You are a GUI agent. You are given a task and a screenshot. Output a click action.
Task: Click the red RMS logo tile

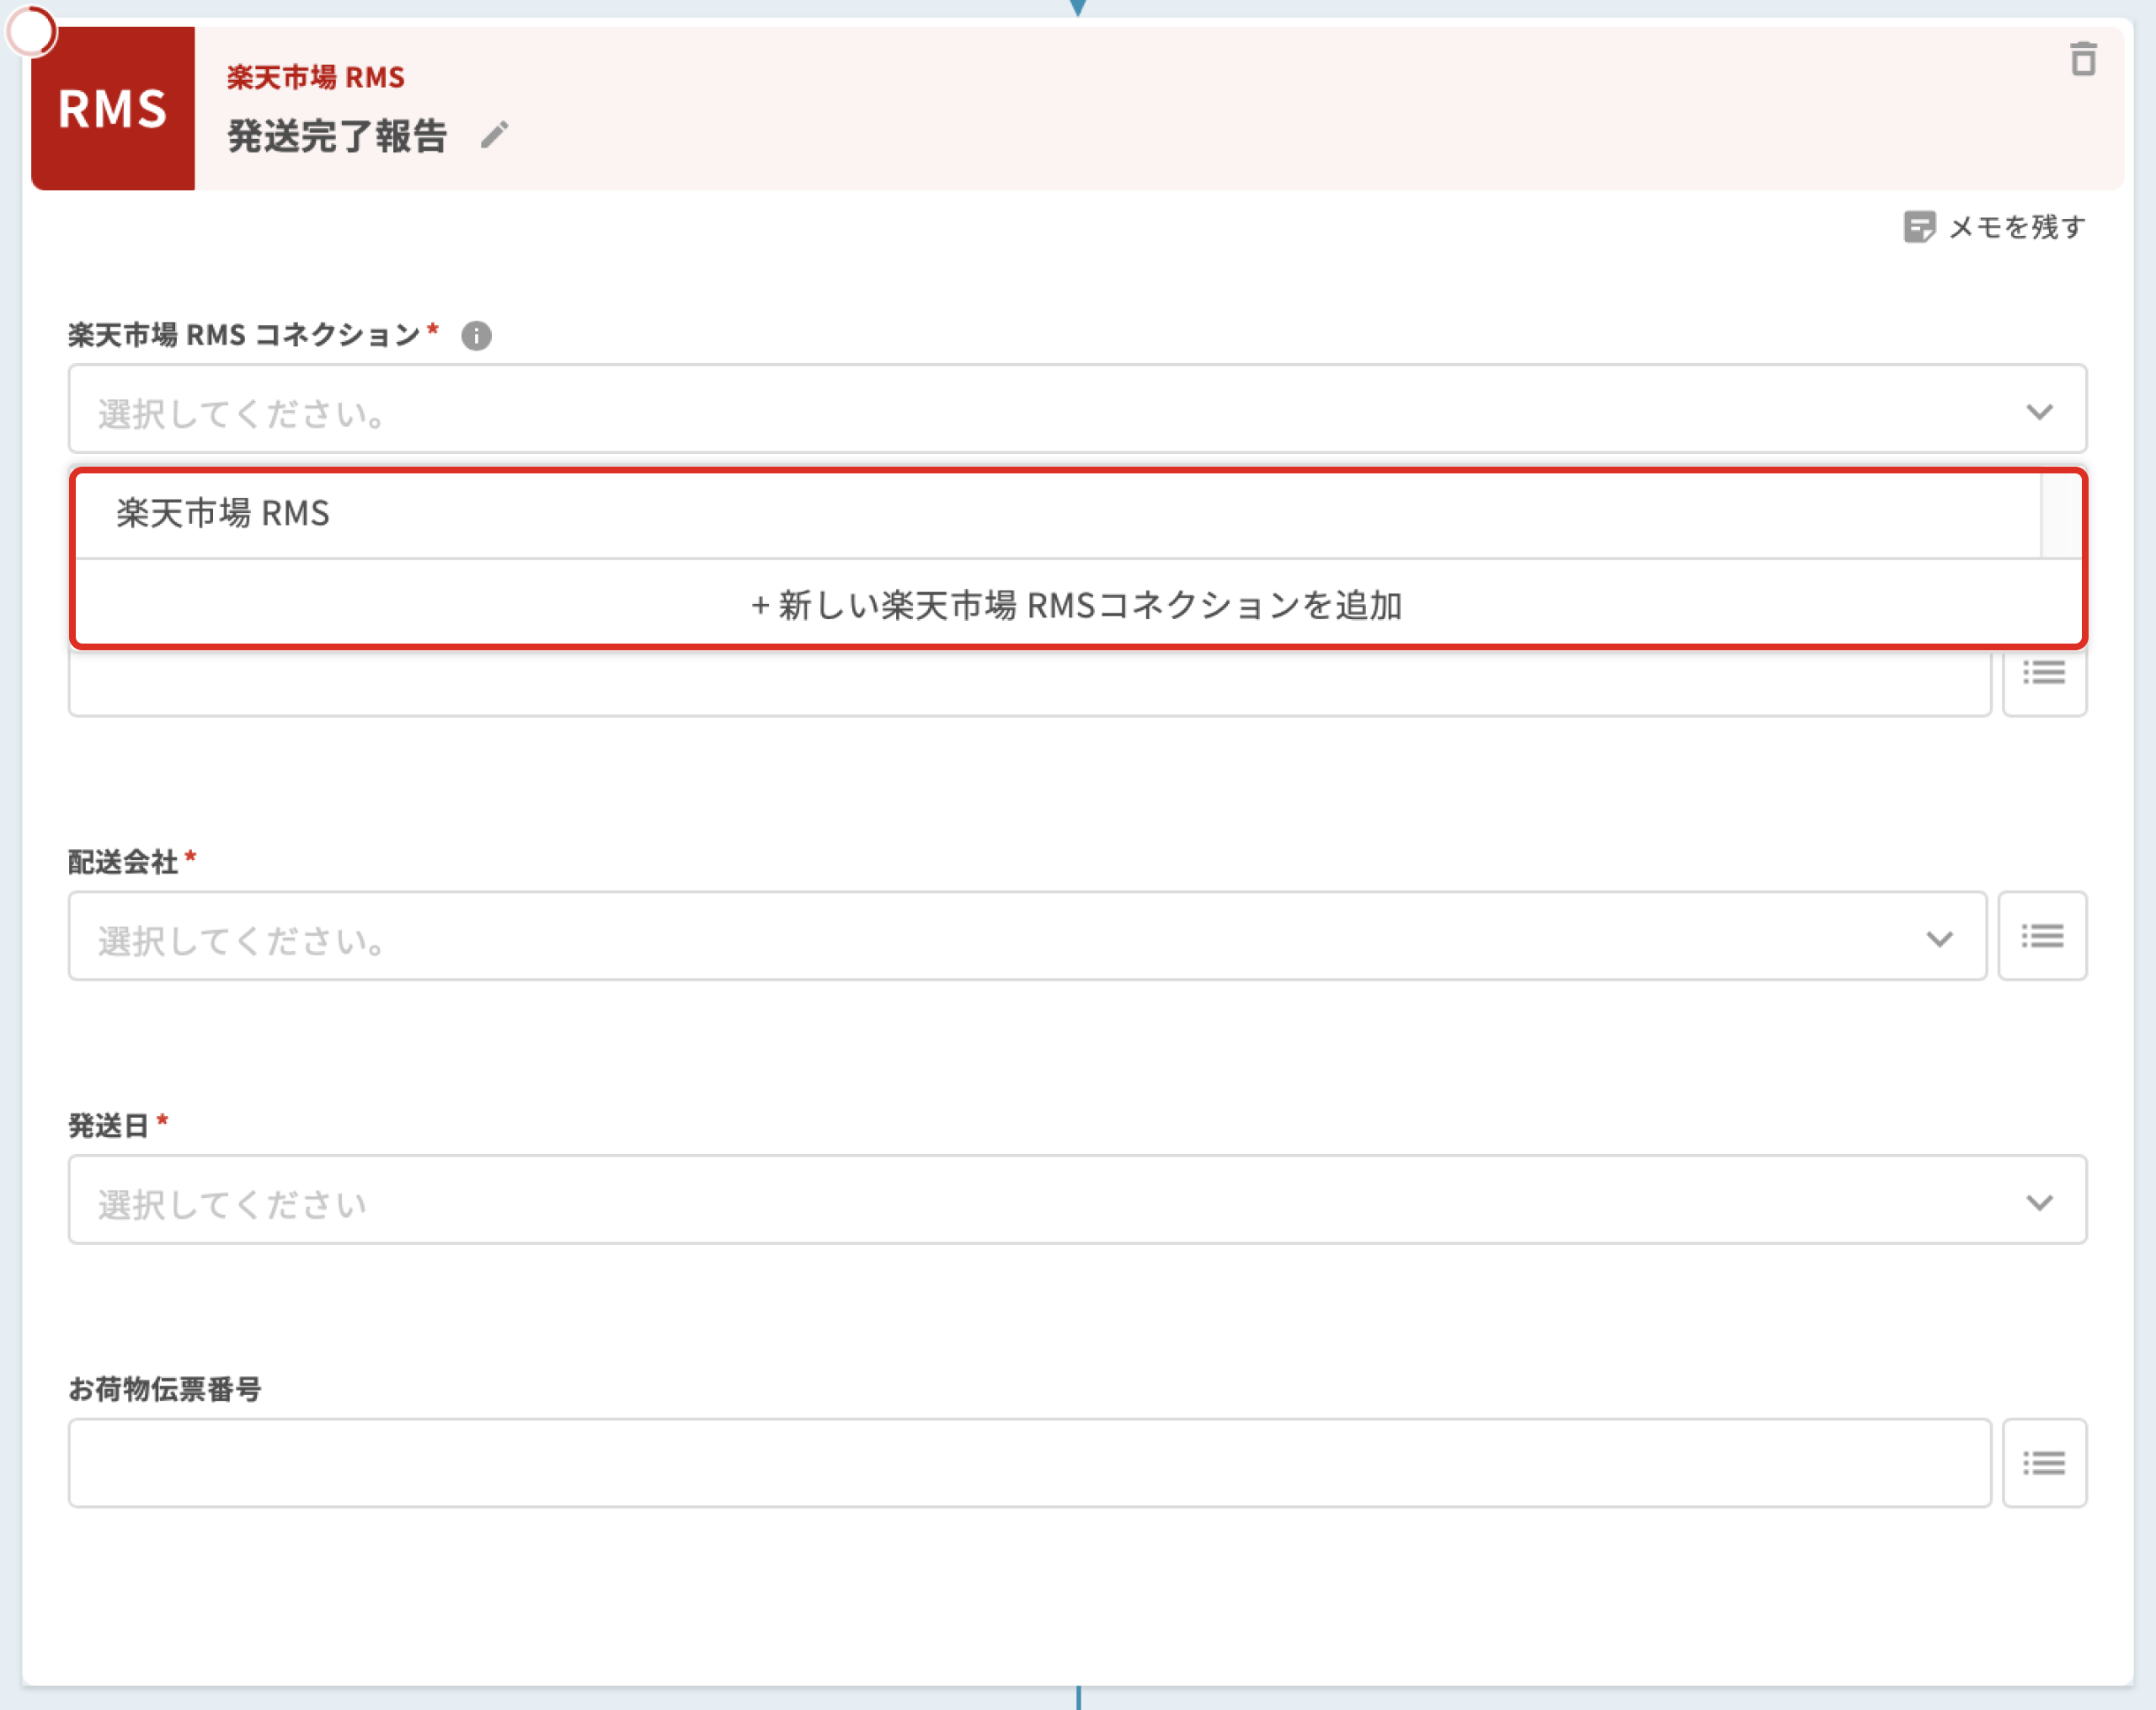pos(113,108)
